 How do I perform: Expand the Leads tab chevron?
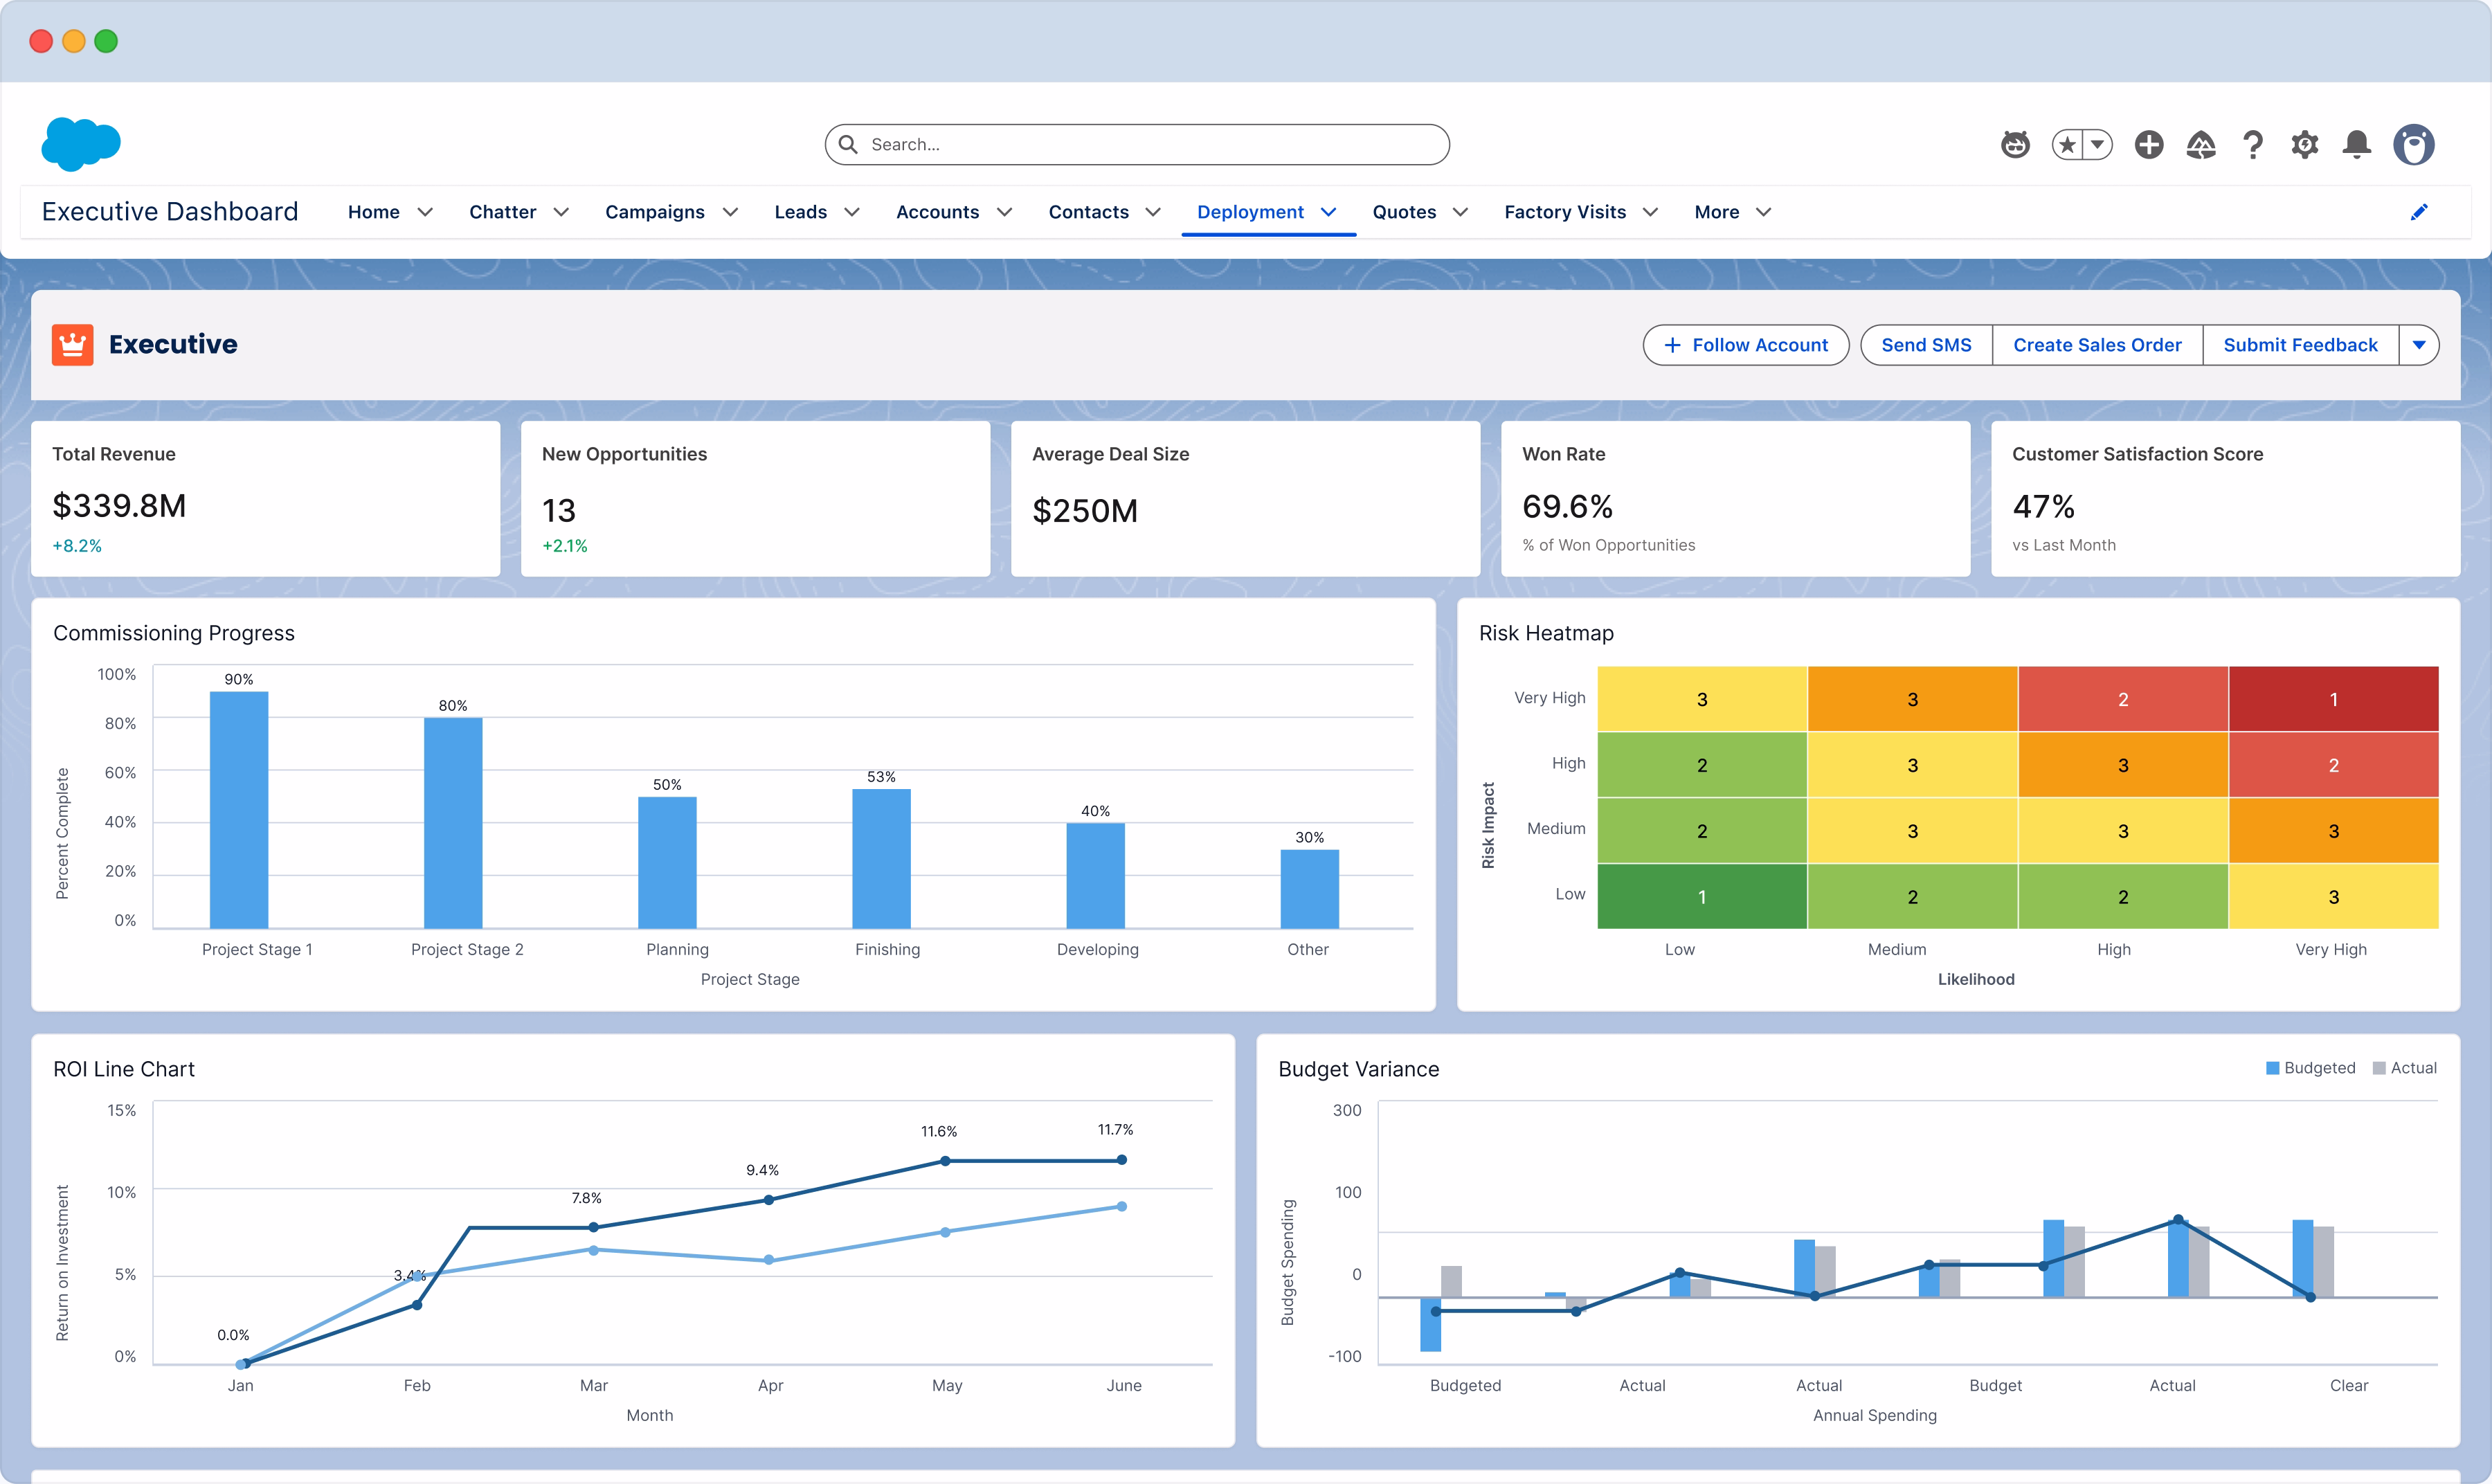point(852,212)
